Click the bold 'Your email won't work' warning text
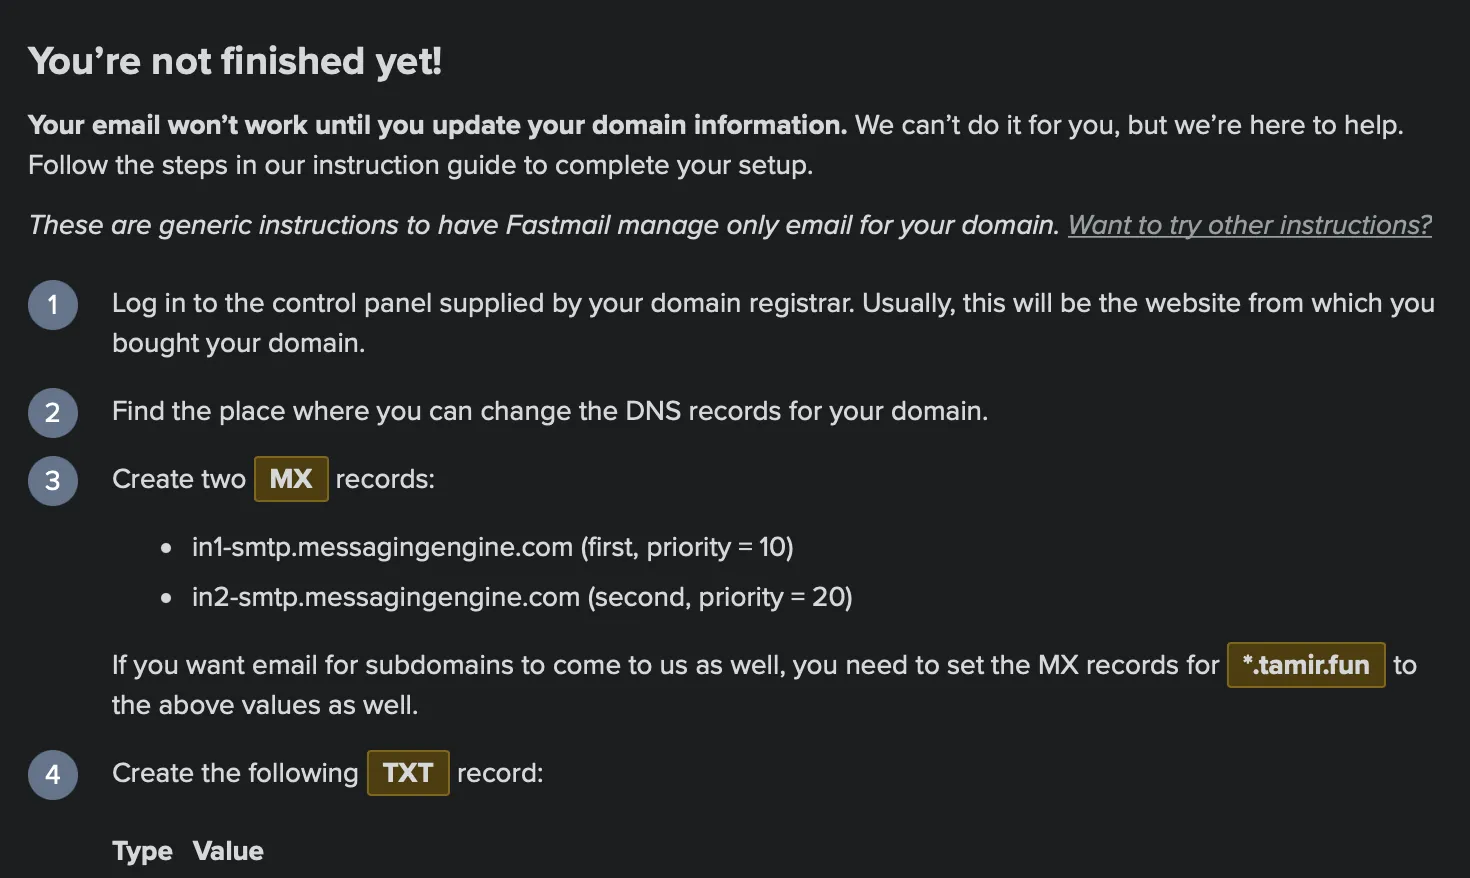 pyautogui.click(x=437, y=125)
